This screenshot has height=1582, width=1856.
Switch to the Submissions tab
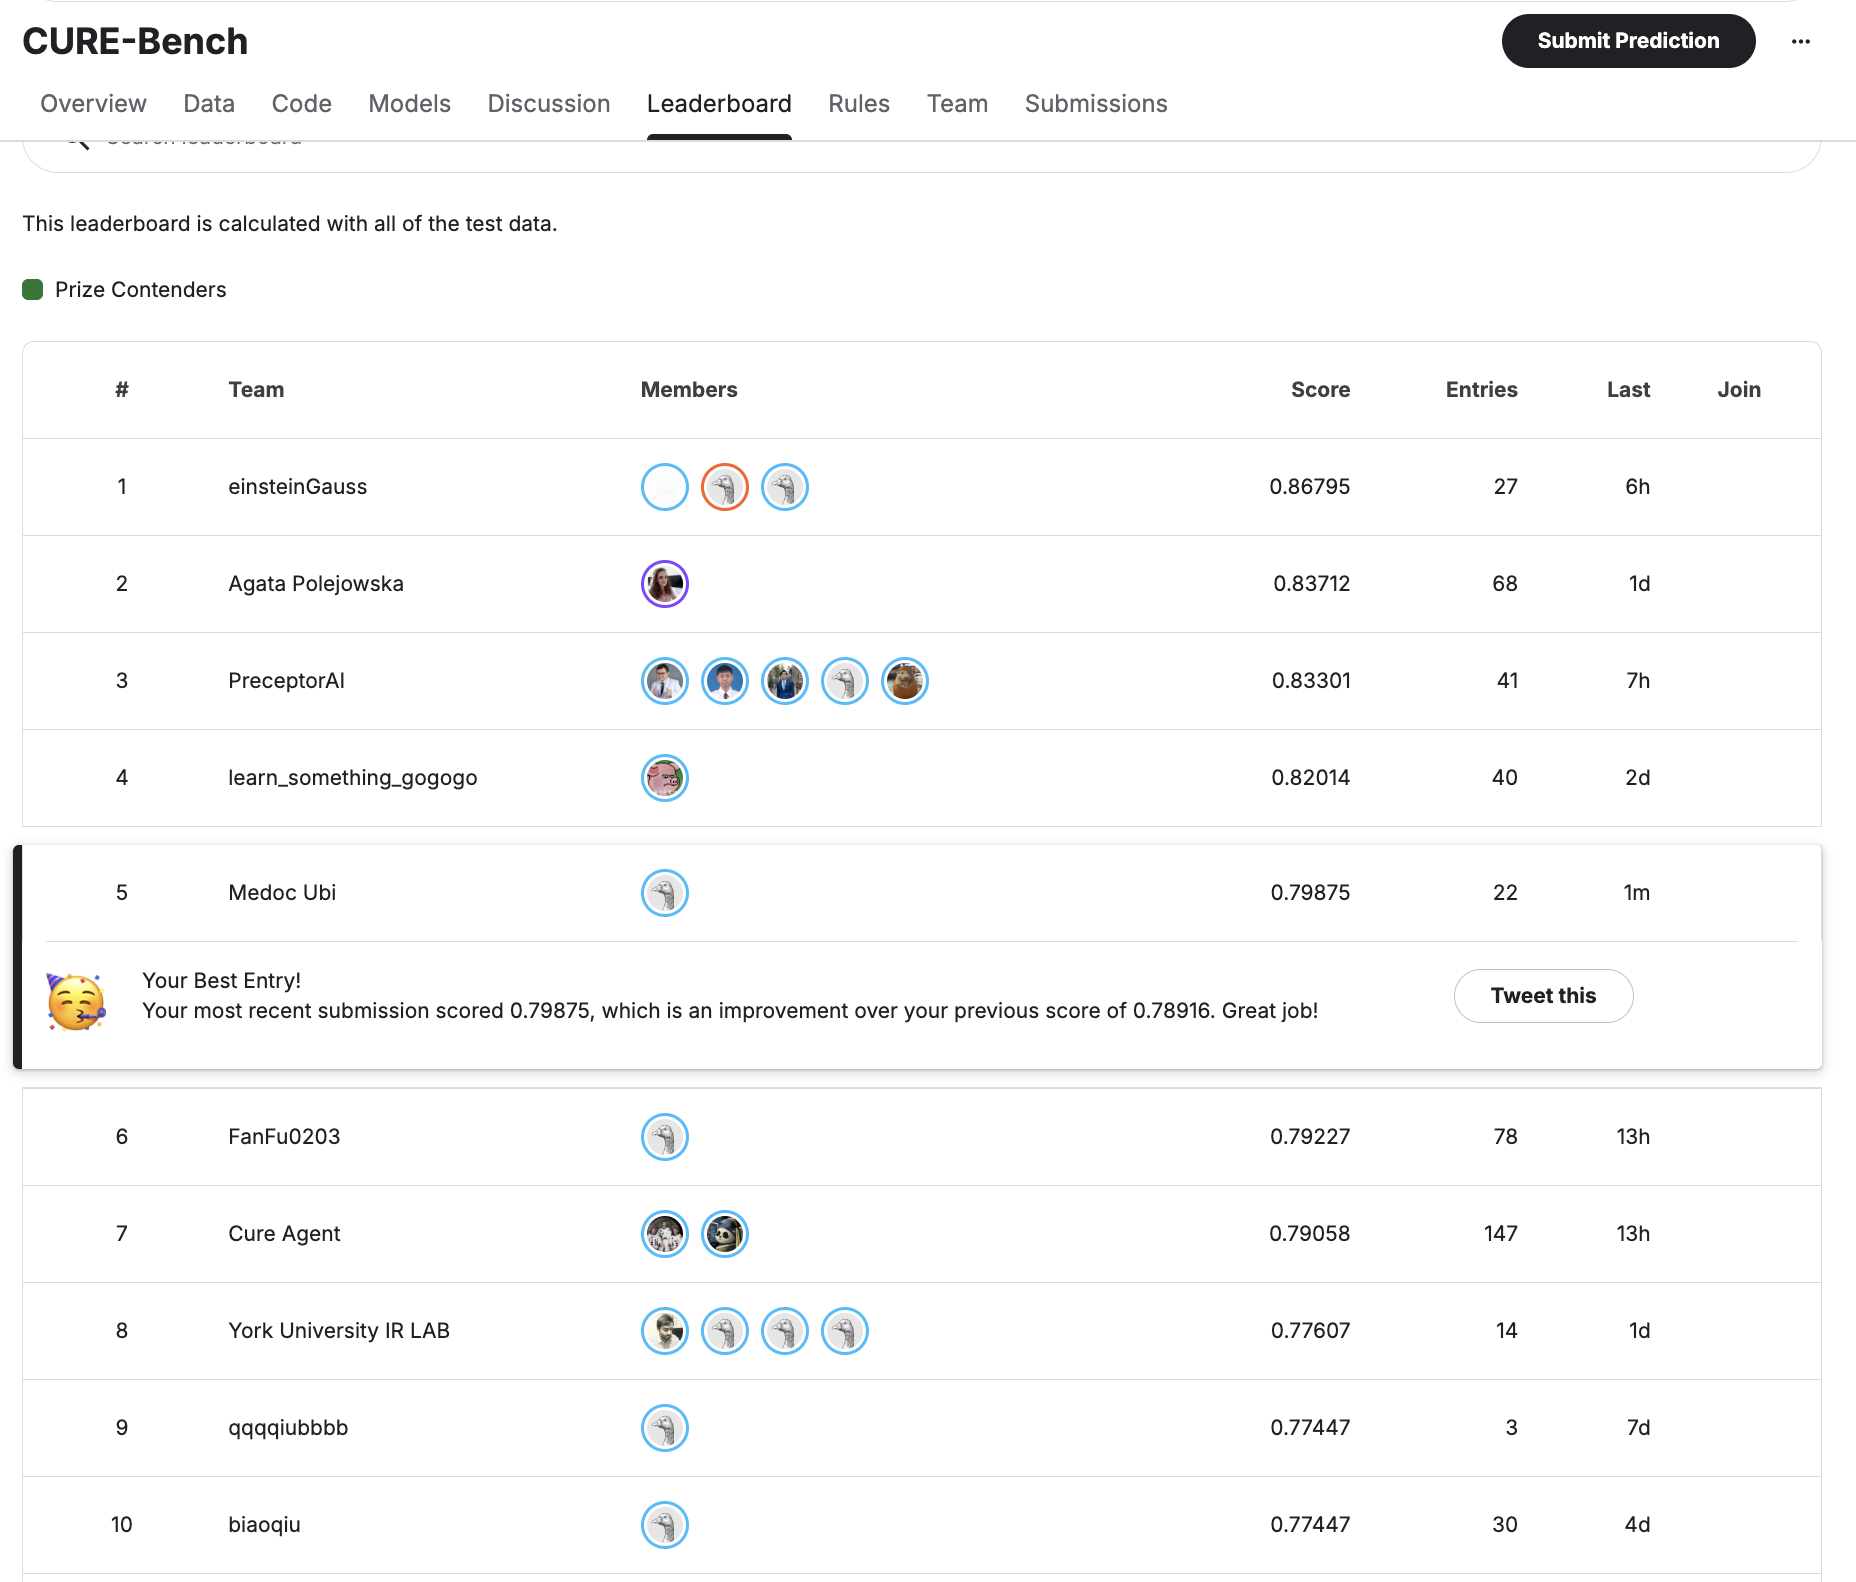[1095, 103]
